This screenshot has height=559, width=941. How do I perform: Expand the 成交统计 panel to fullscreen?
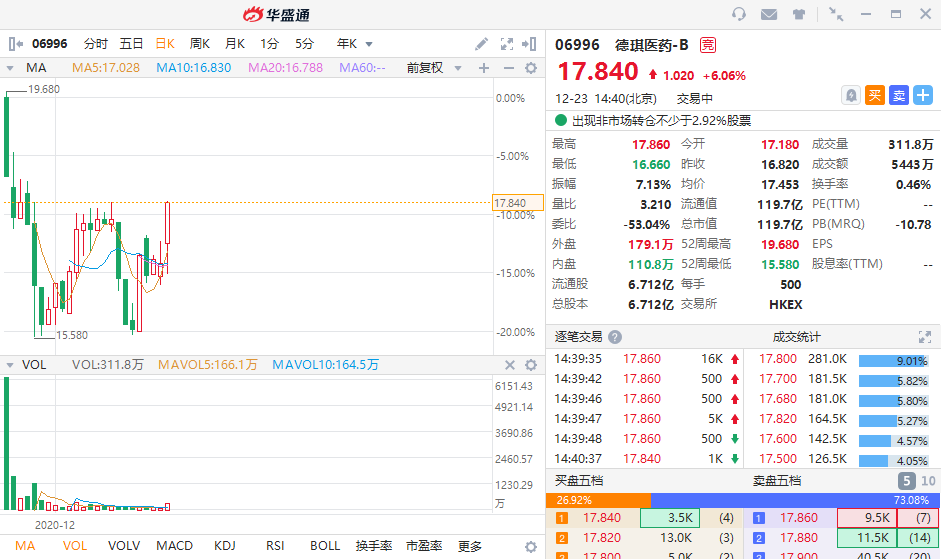tap(924, 337)
